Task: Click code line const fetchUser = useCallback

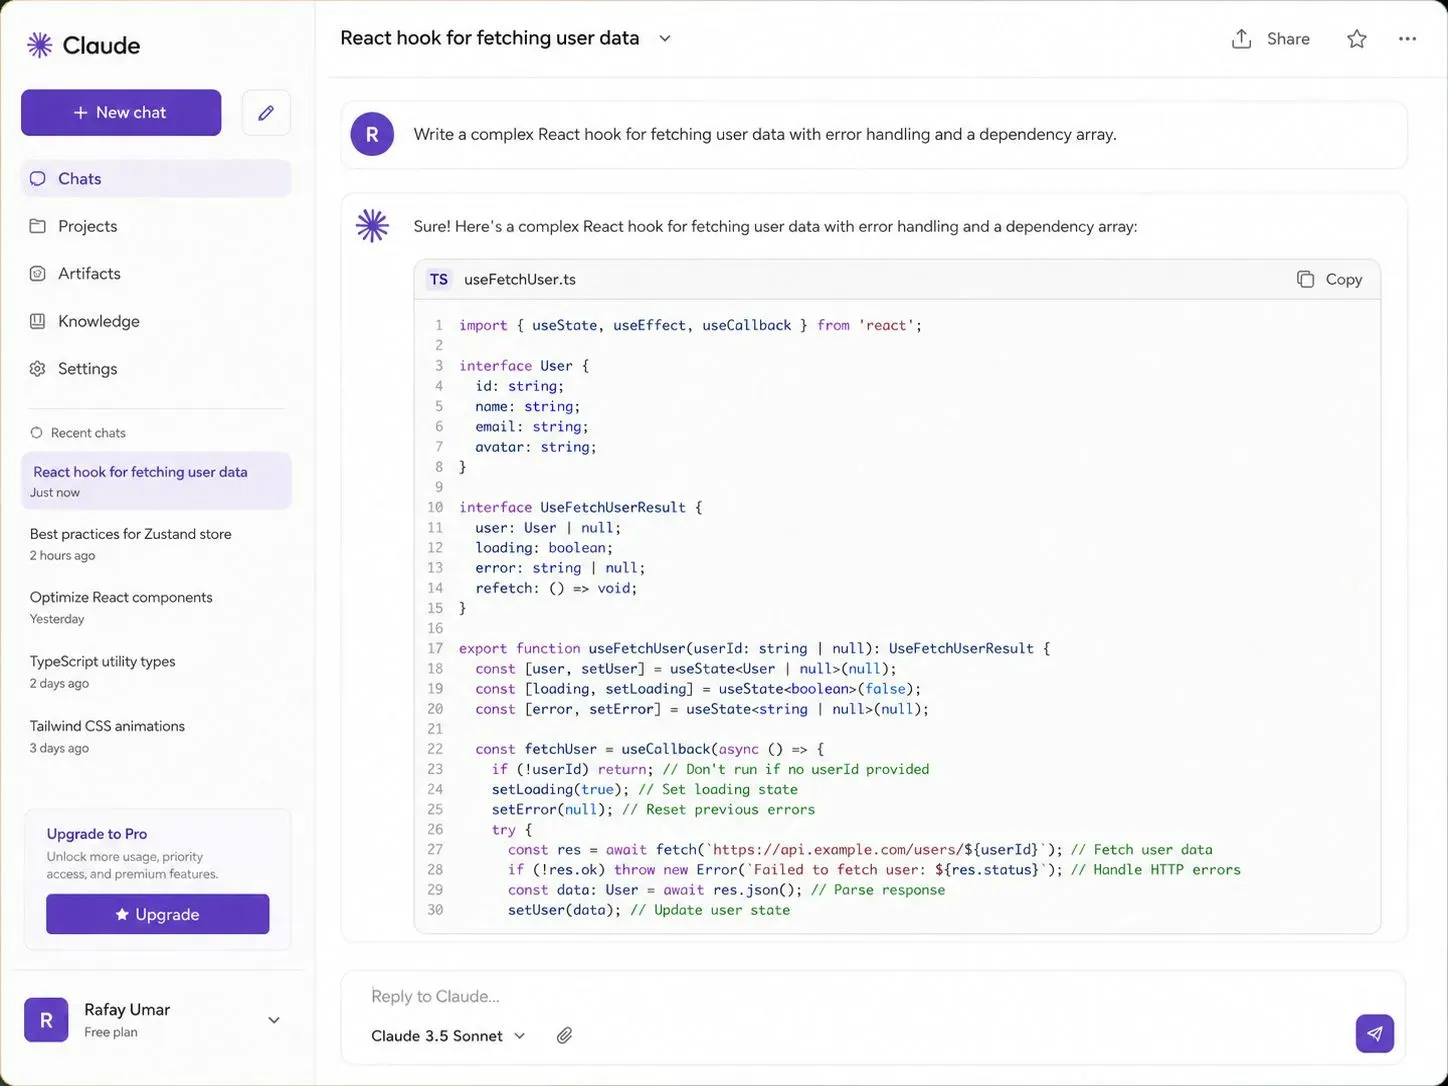Action: point(650,749)
